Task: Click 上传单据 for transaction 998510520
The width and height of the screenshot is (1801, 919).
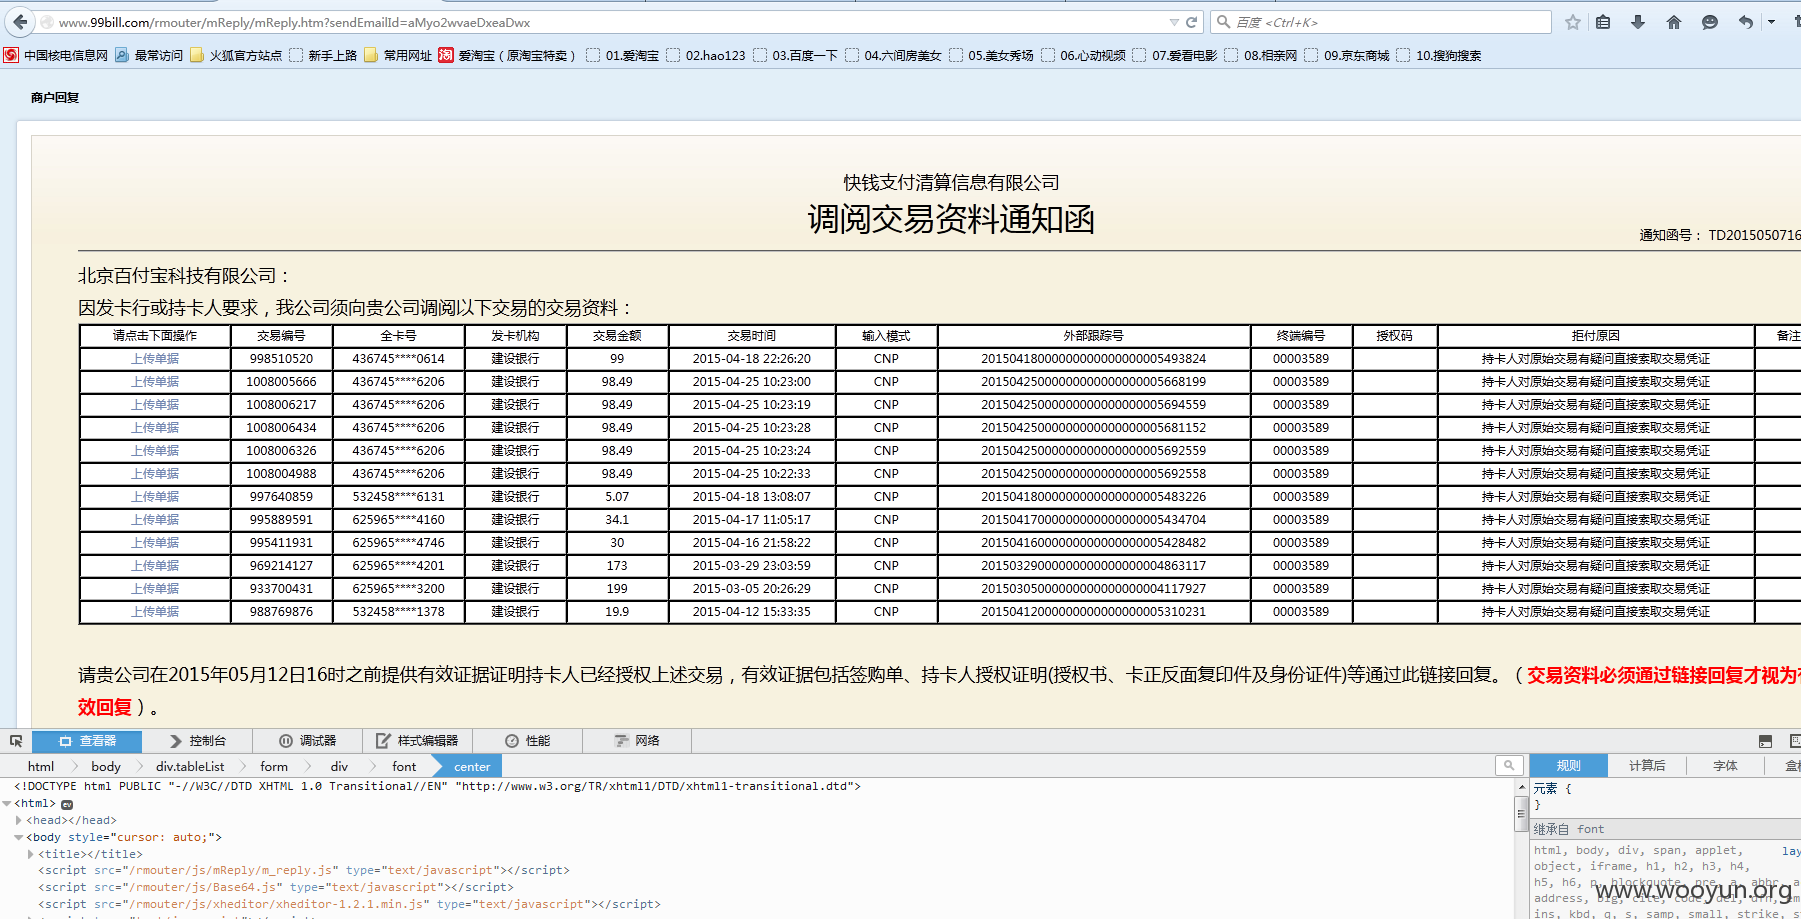Action: click(155, 359)
